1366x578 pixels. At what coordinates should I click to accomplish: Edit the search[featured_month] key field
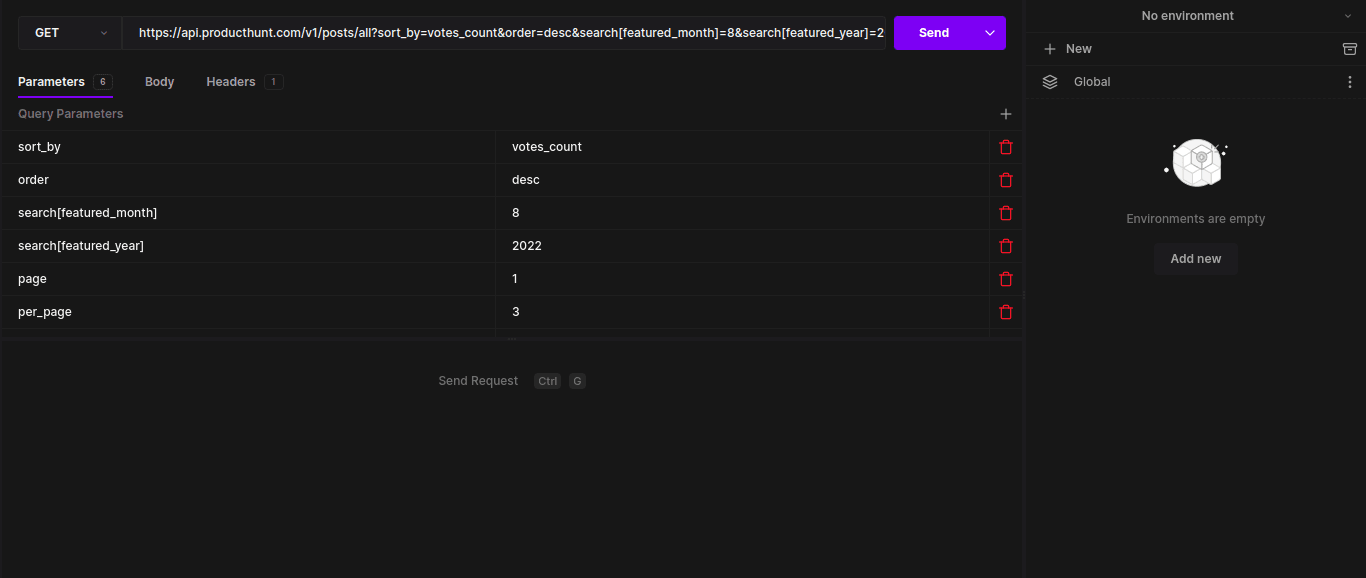(248, 213)
